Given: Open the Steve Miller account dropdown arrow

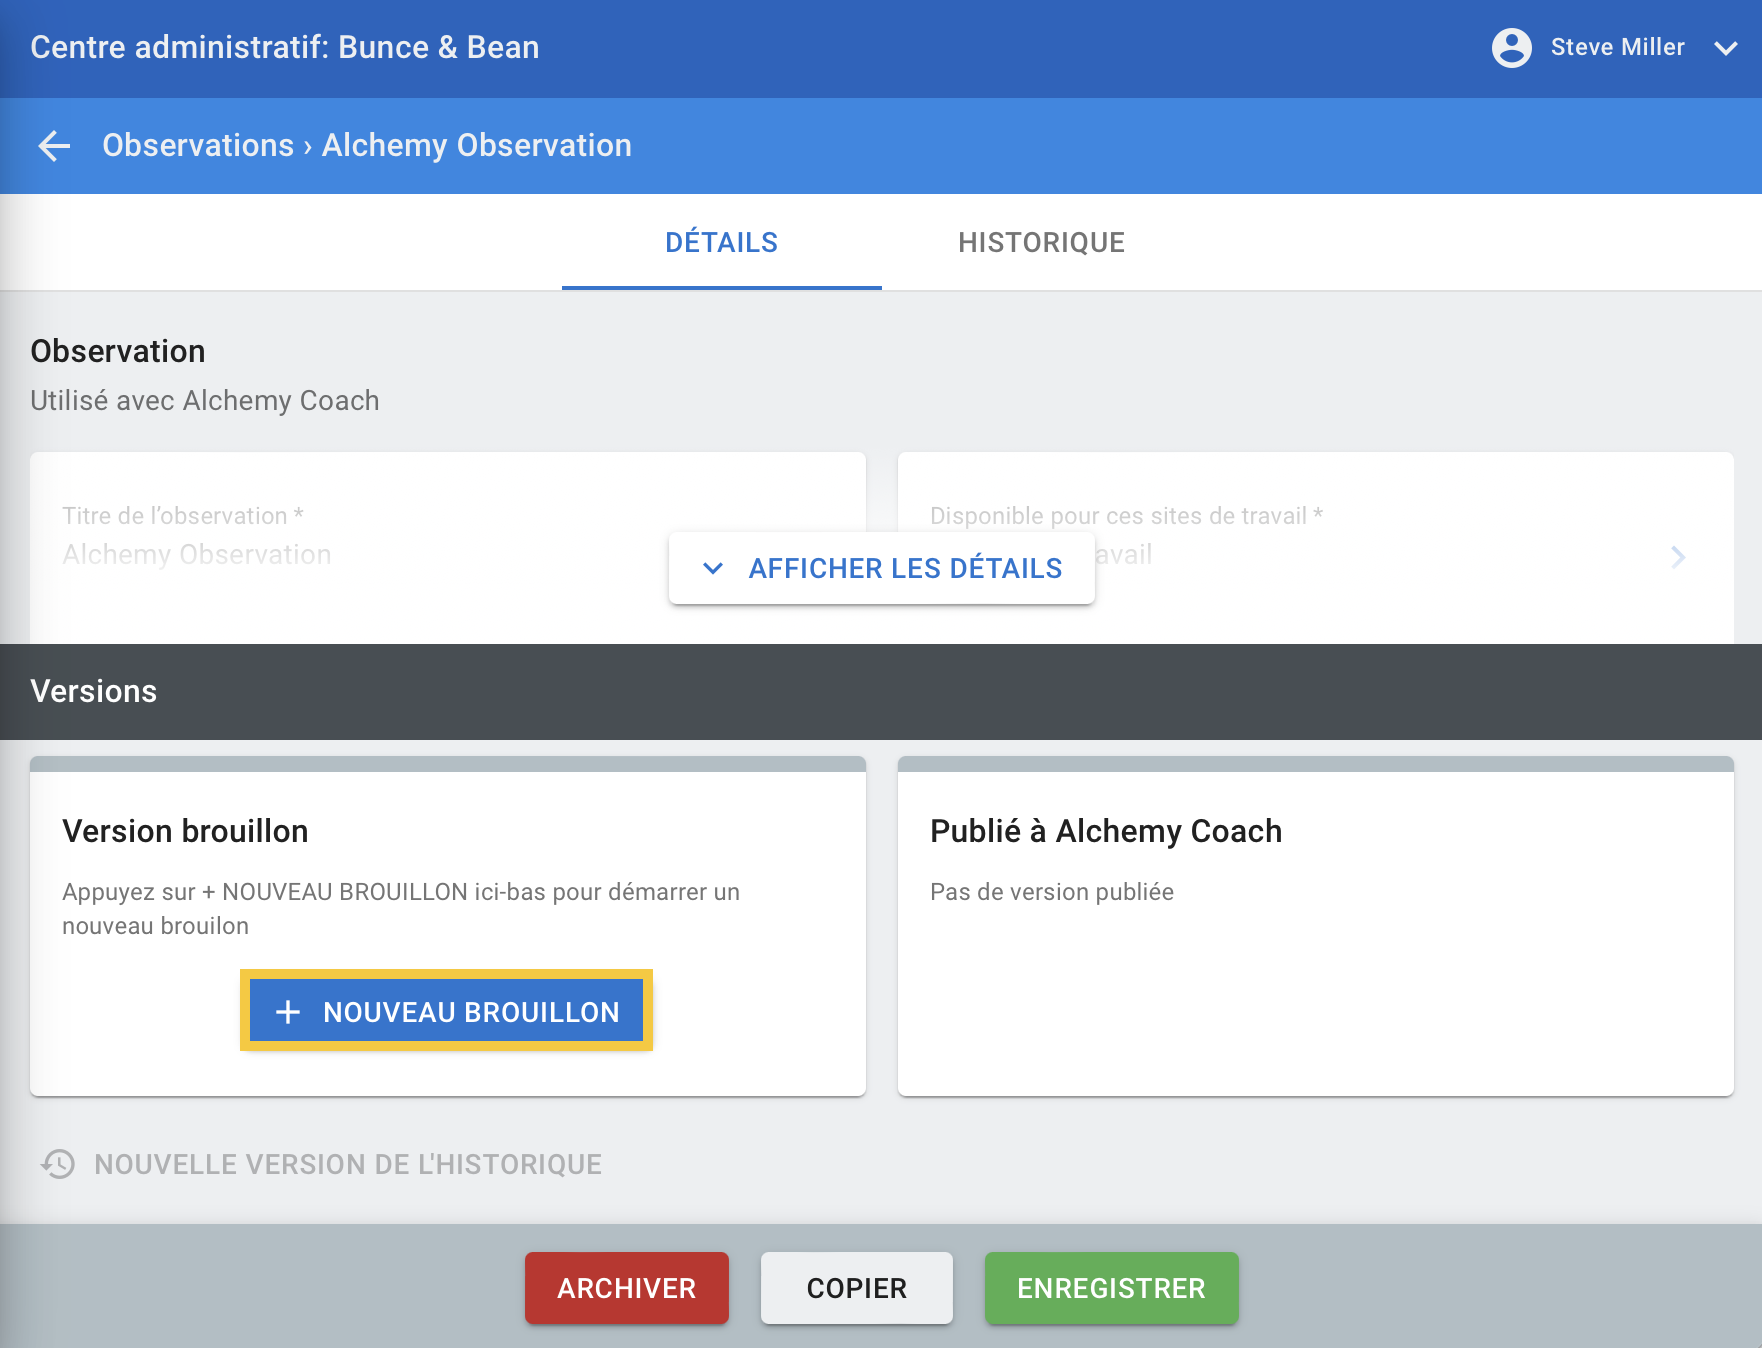Looking at the screenshot, I should 1726,48.
